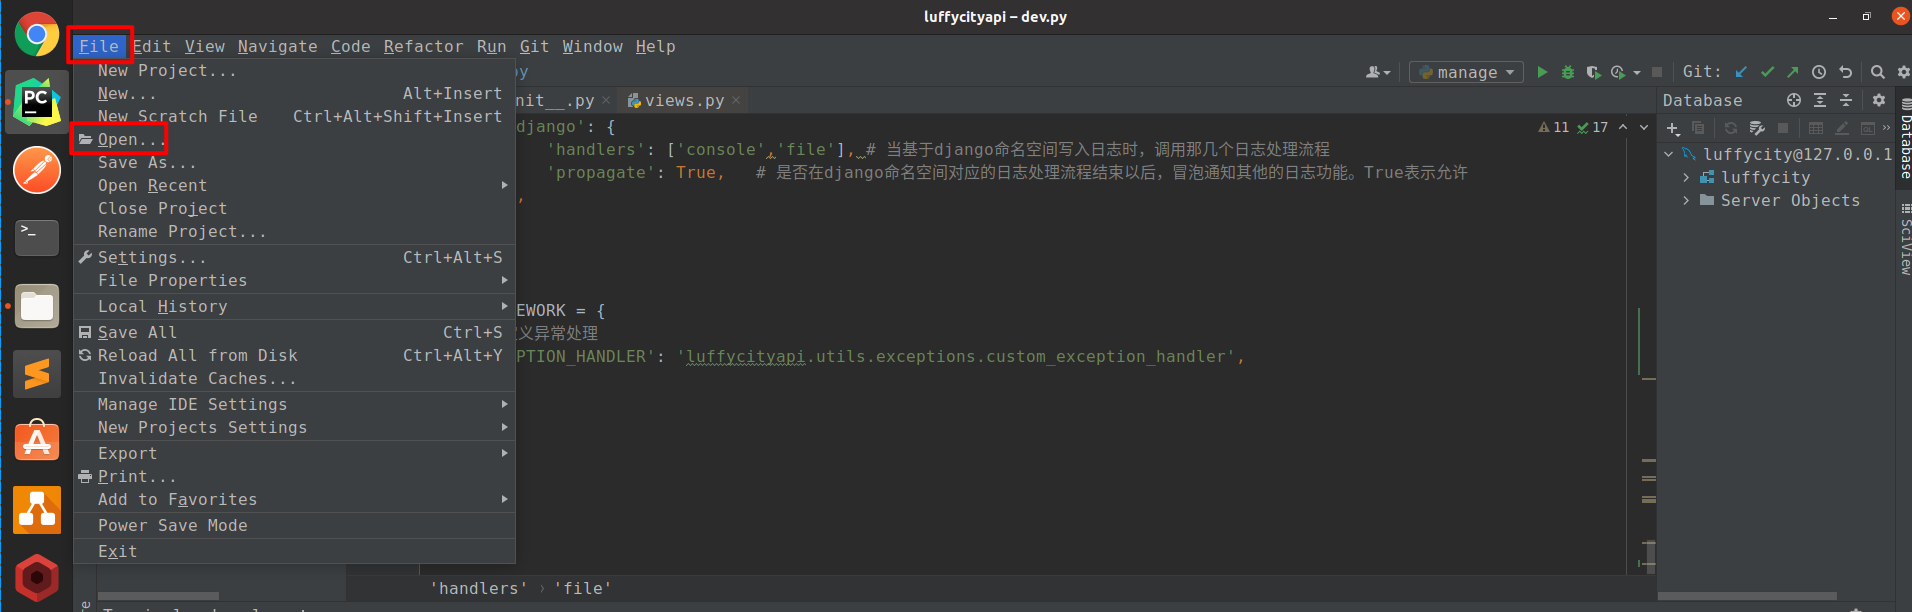Select New Project... from the File menu
The height and width of the screenshot is (612, 1912).
coord(294,71)
